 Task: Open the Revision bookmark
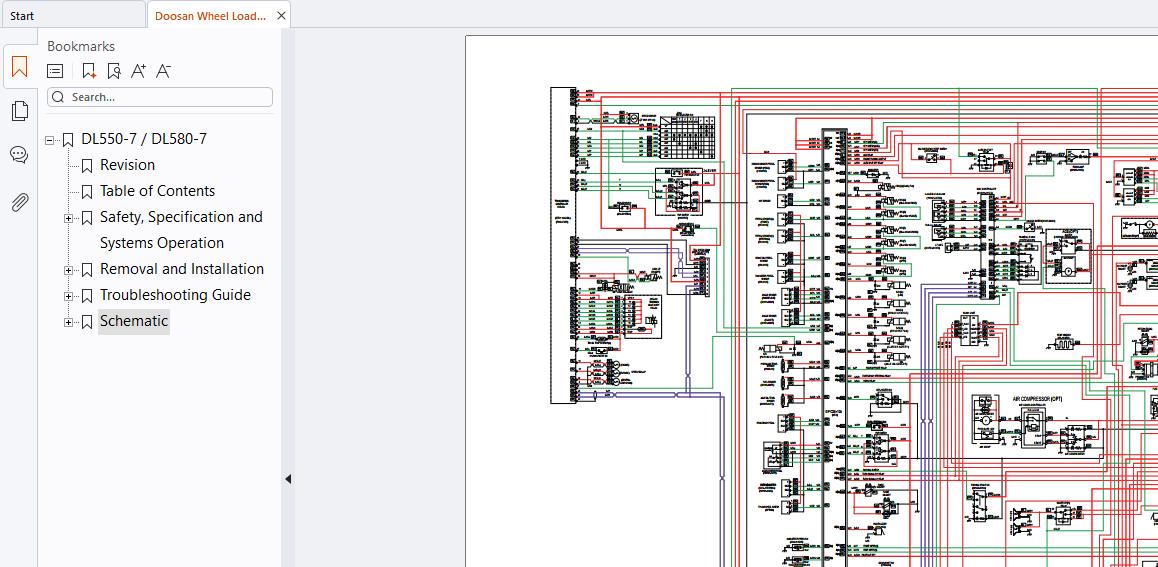pos(128,165)
